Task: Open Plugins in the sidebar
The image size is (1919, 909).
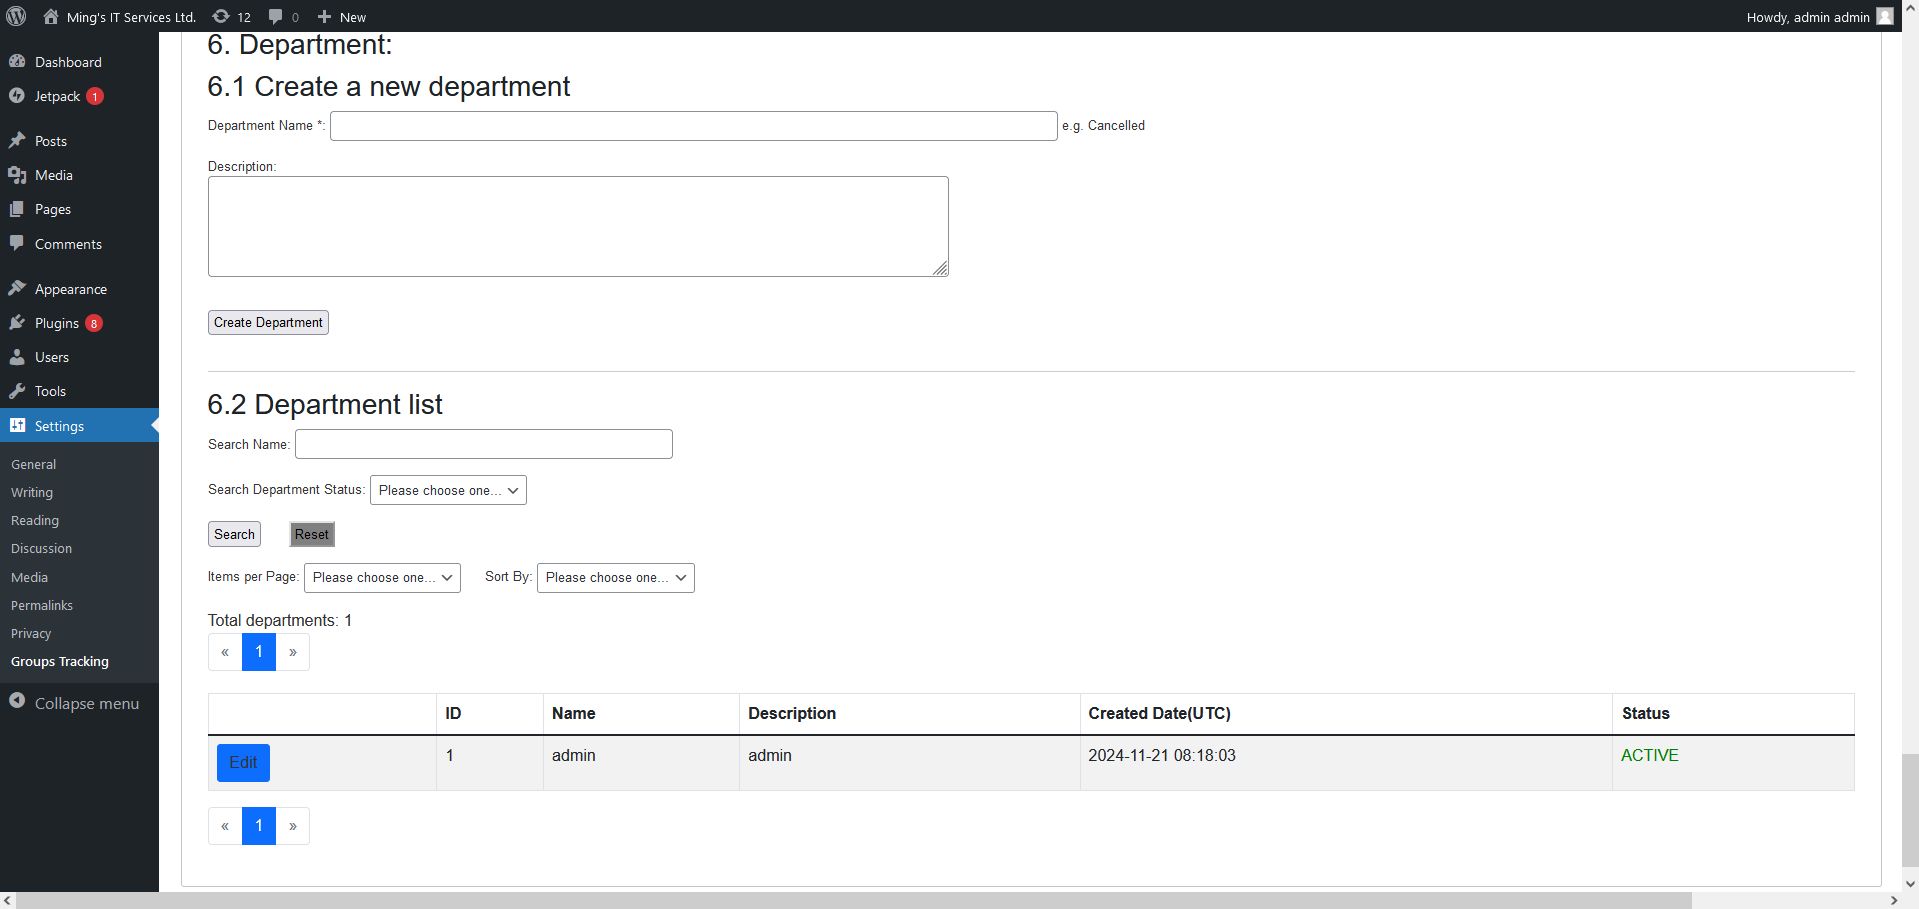Action: click(x=56, y=323)
